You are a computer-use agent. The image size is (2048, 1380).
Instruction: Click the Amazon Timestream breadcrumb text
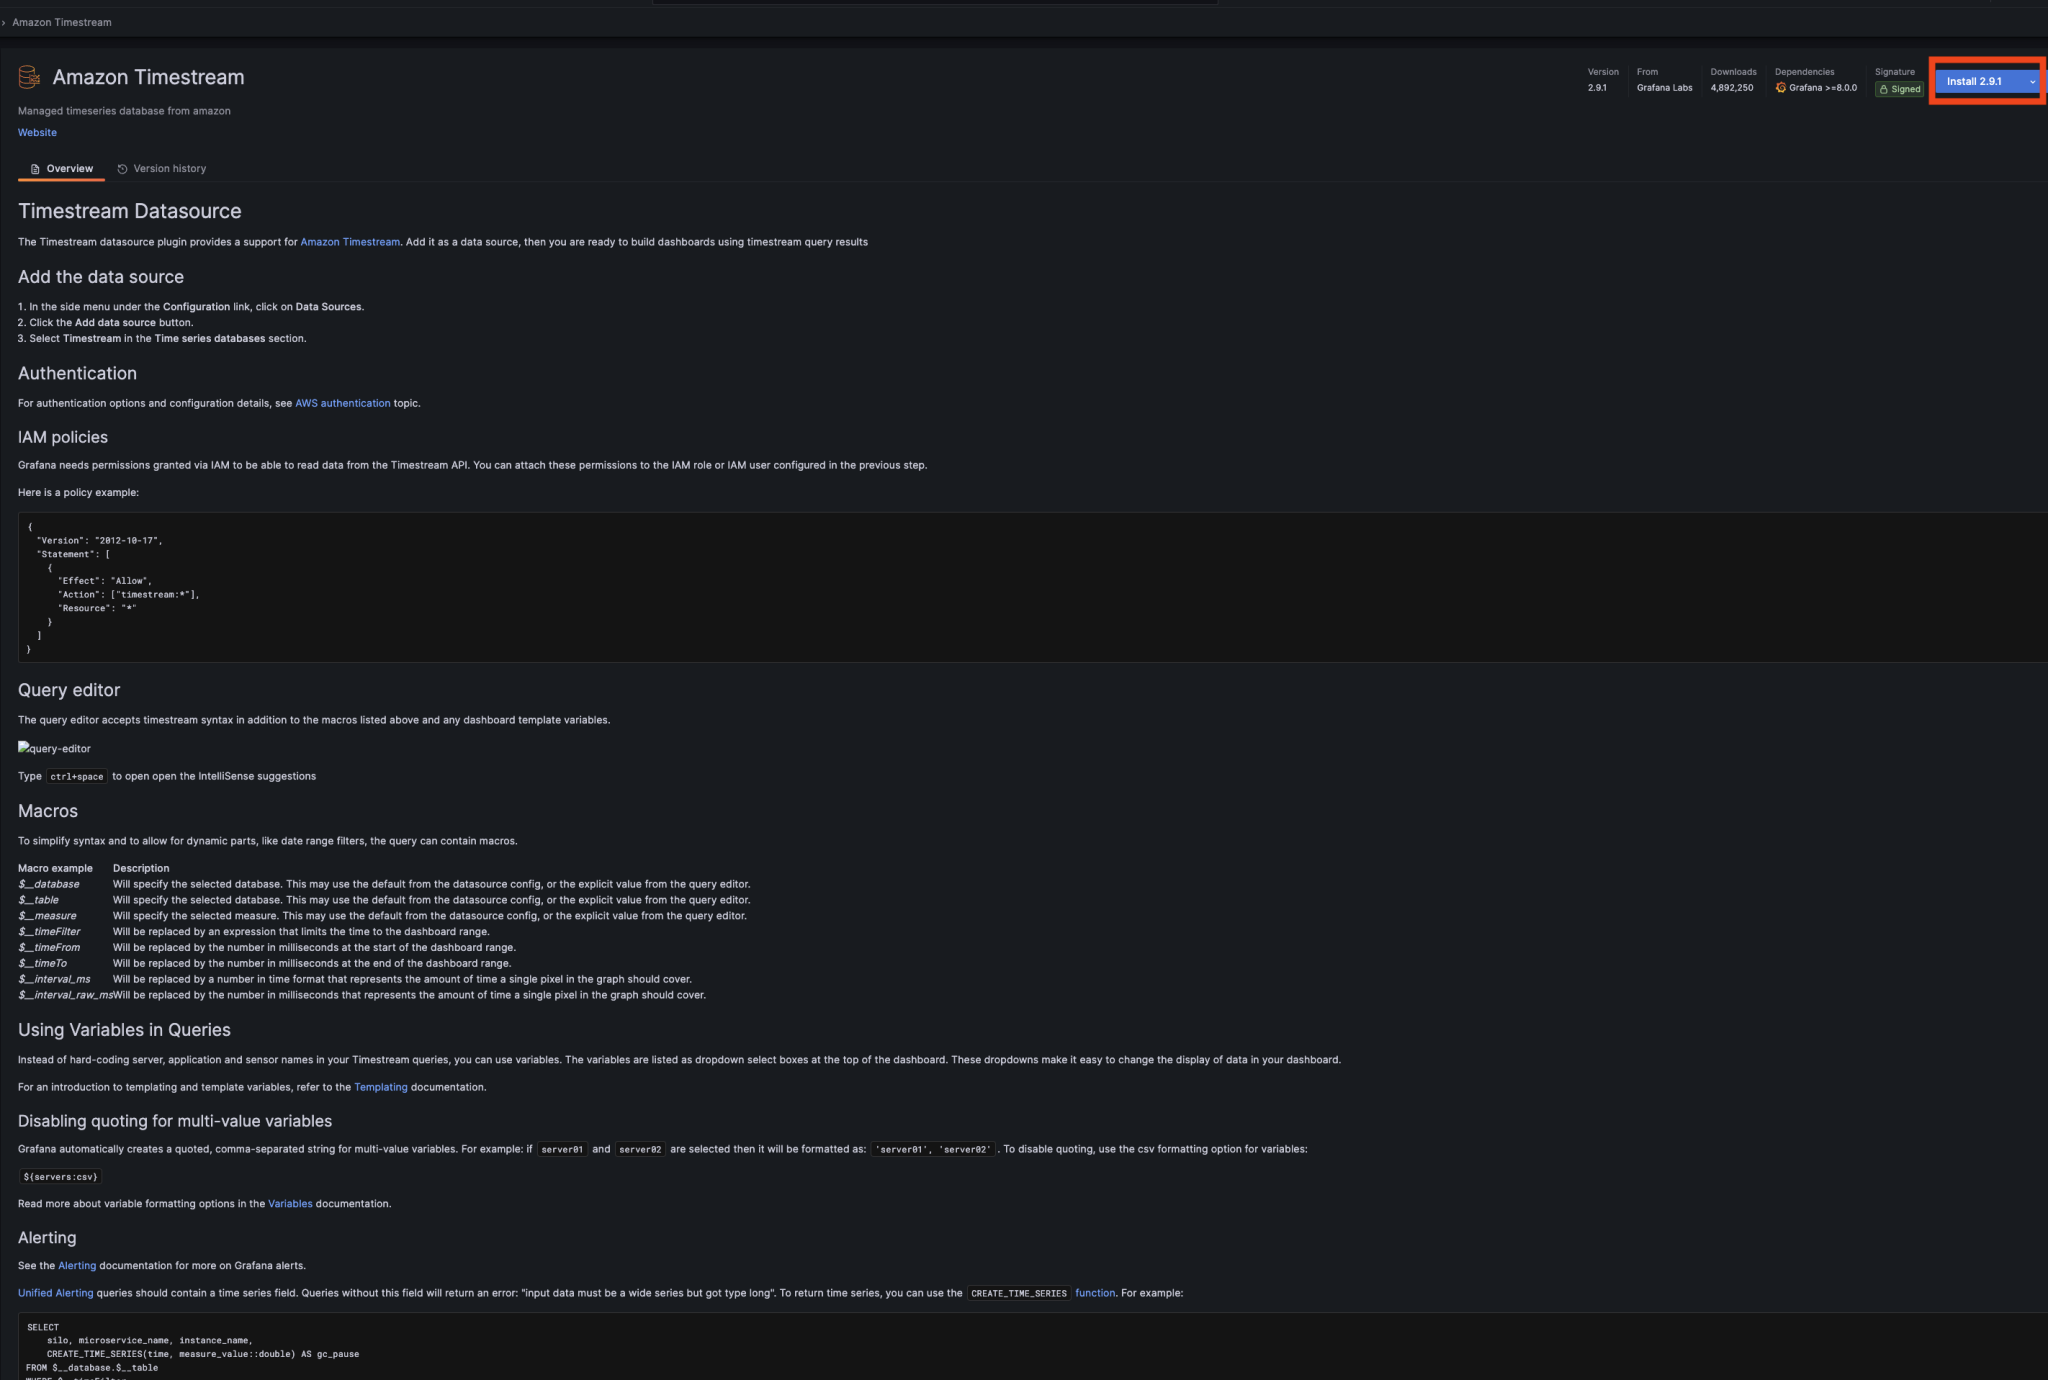click(61, 21)
